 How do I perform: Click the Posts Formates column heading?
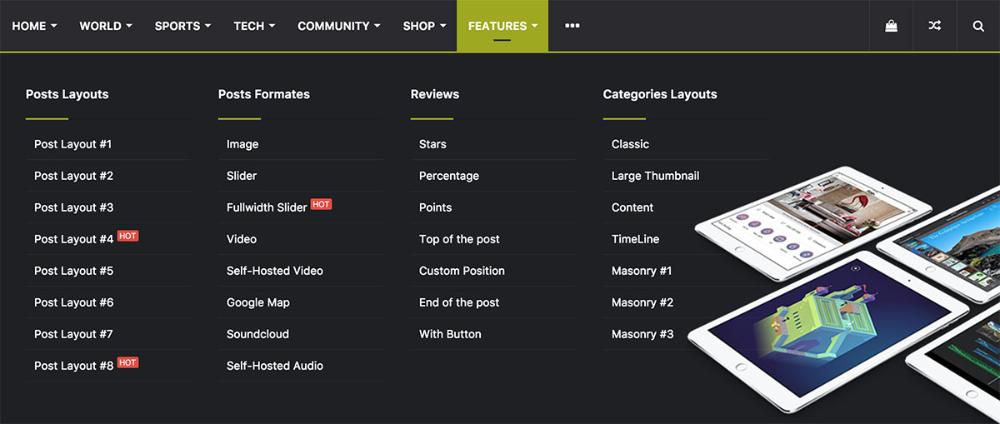[264, 94]
